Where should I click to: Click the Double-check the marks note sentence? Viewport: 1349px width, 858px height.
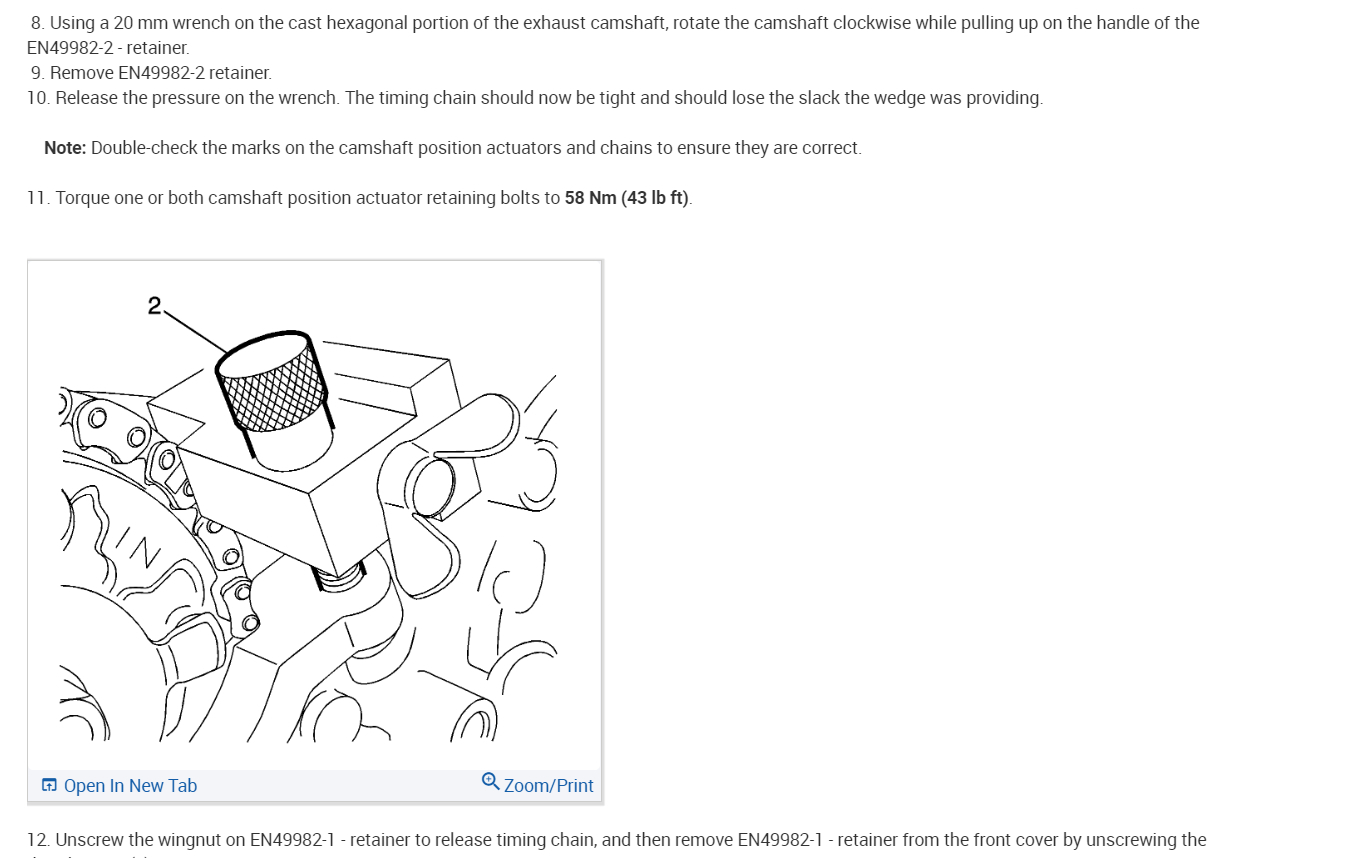[x=476, y=148]
